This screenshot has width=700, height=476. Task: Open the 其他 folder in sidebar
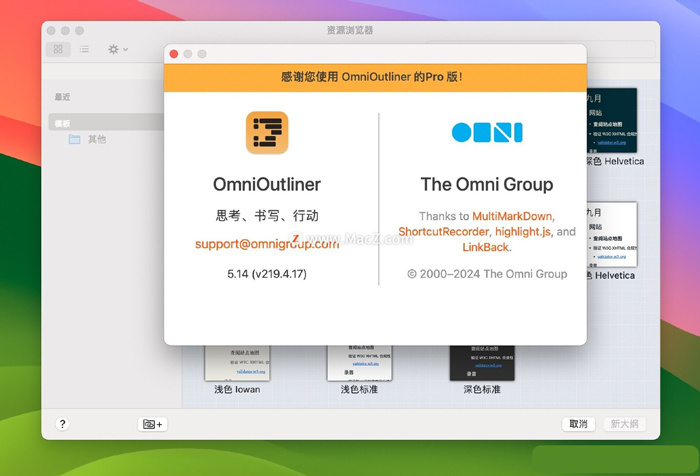point(97,139)
